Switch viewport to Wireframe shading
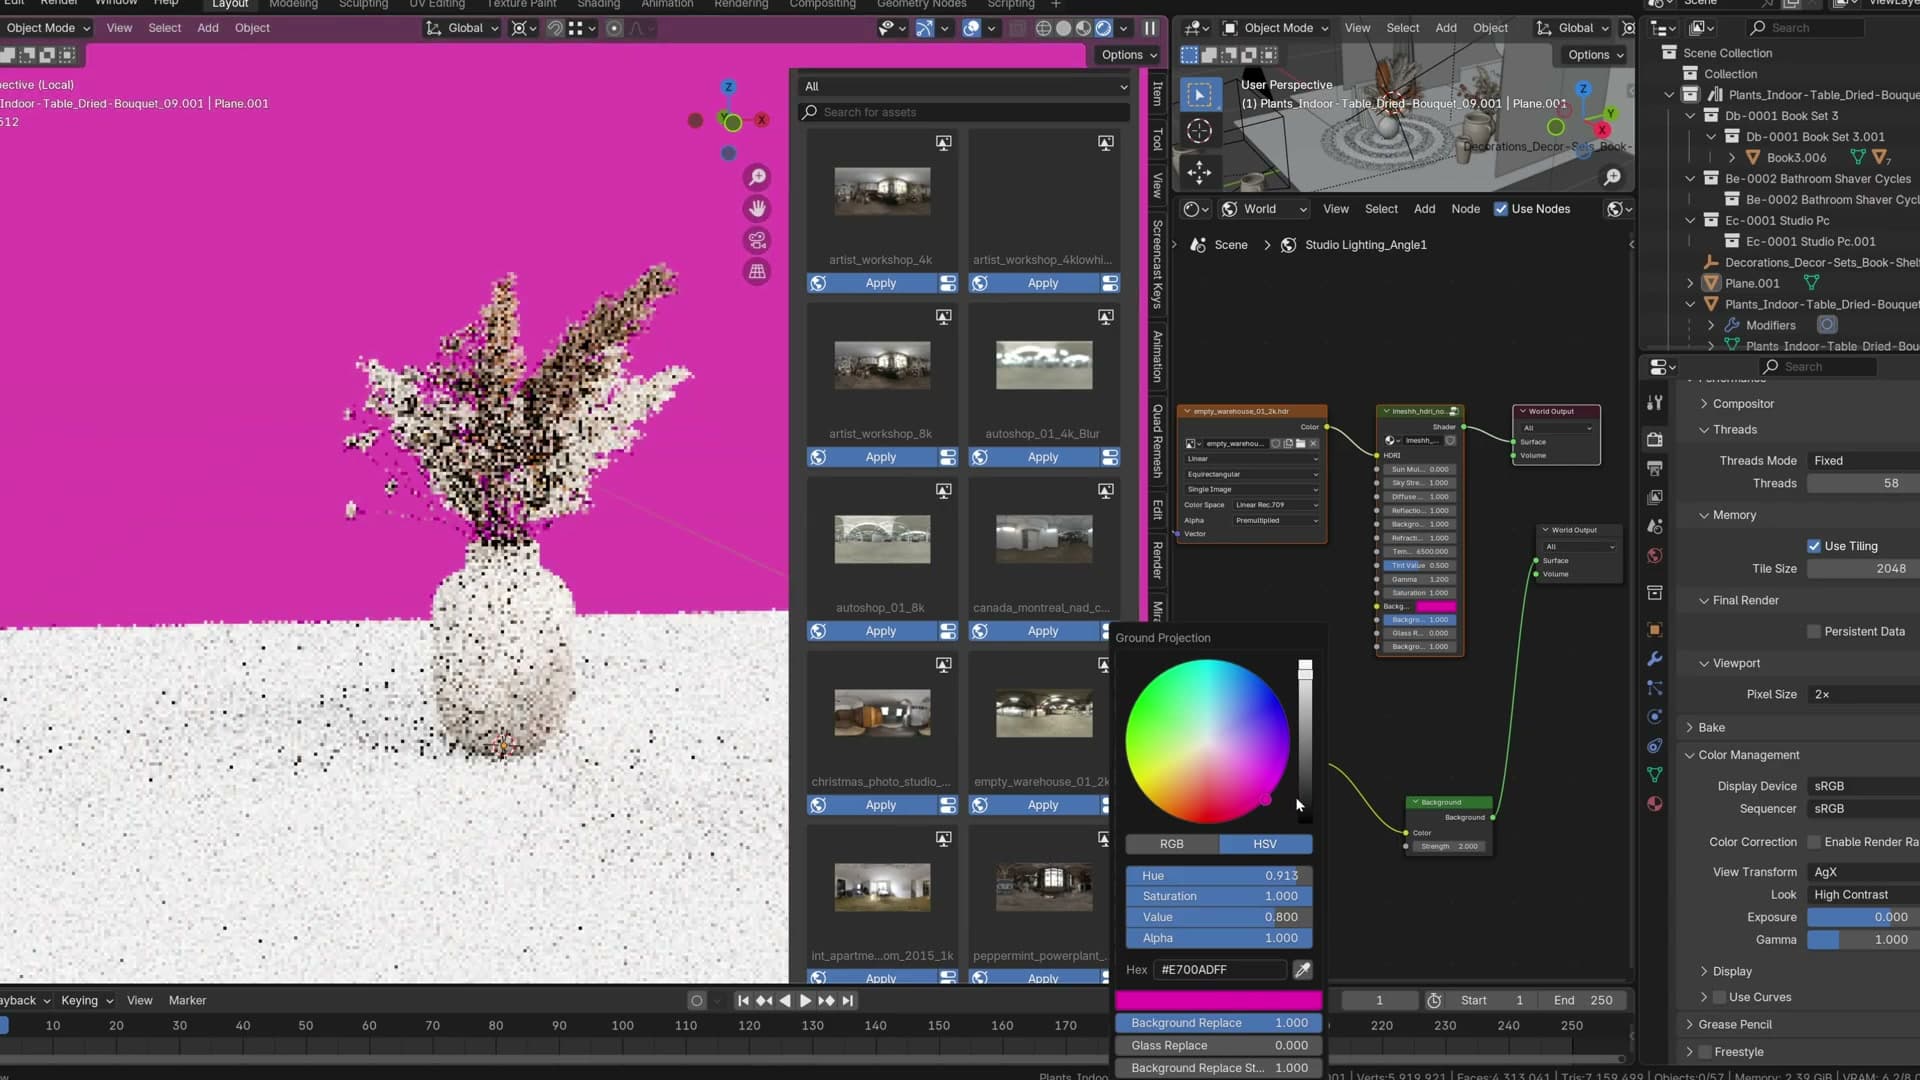This screenshot has width=1920, height=1080. point(1043,28)
